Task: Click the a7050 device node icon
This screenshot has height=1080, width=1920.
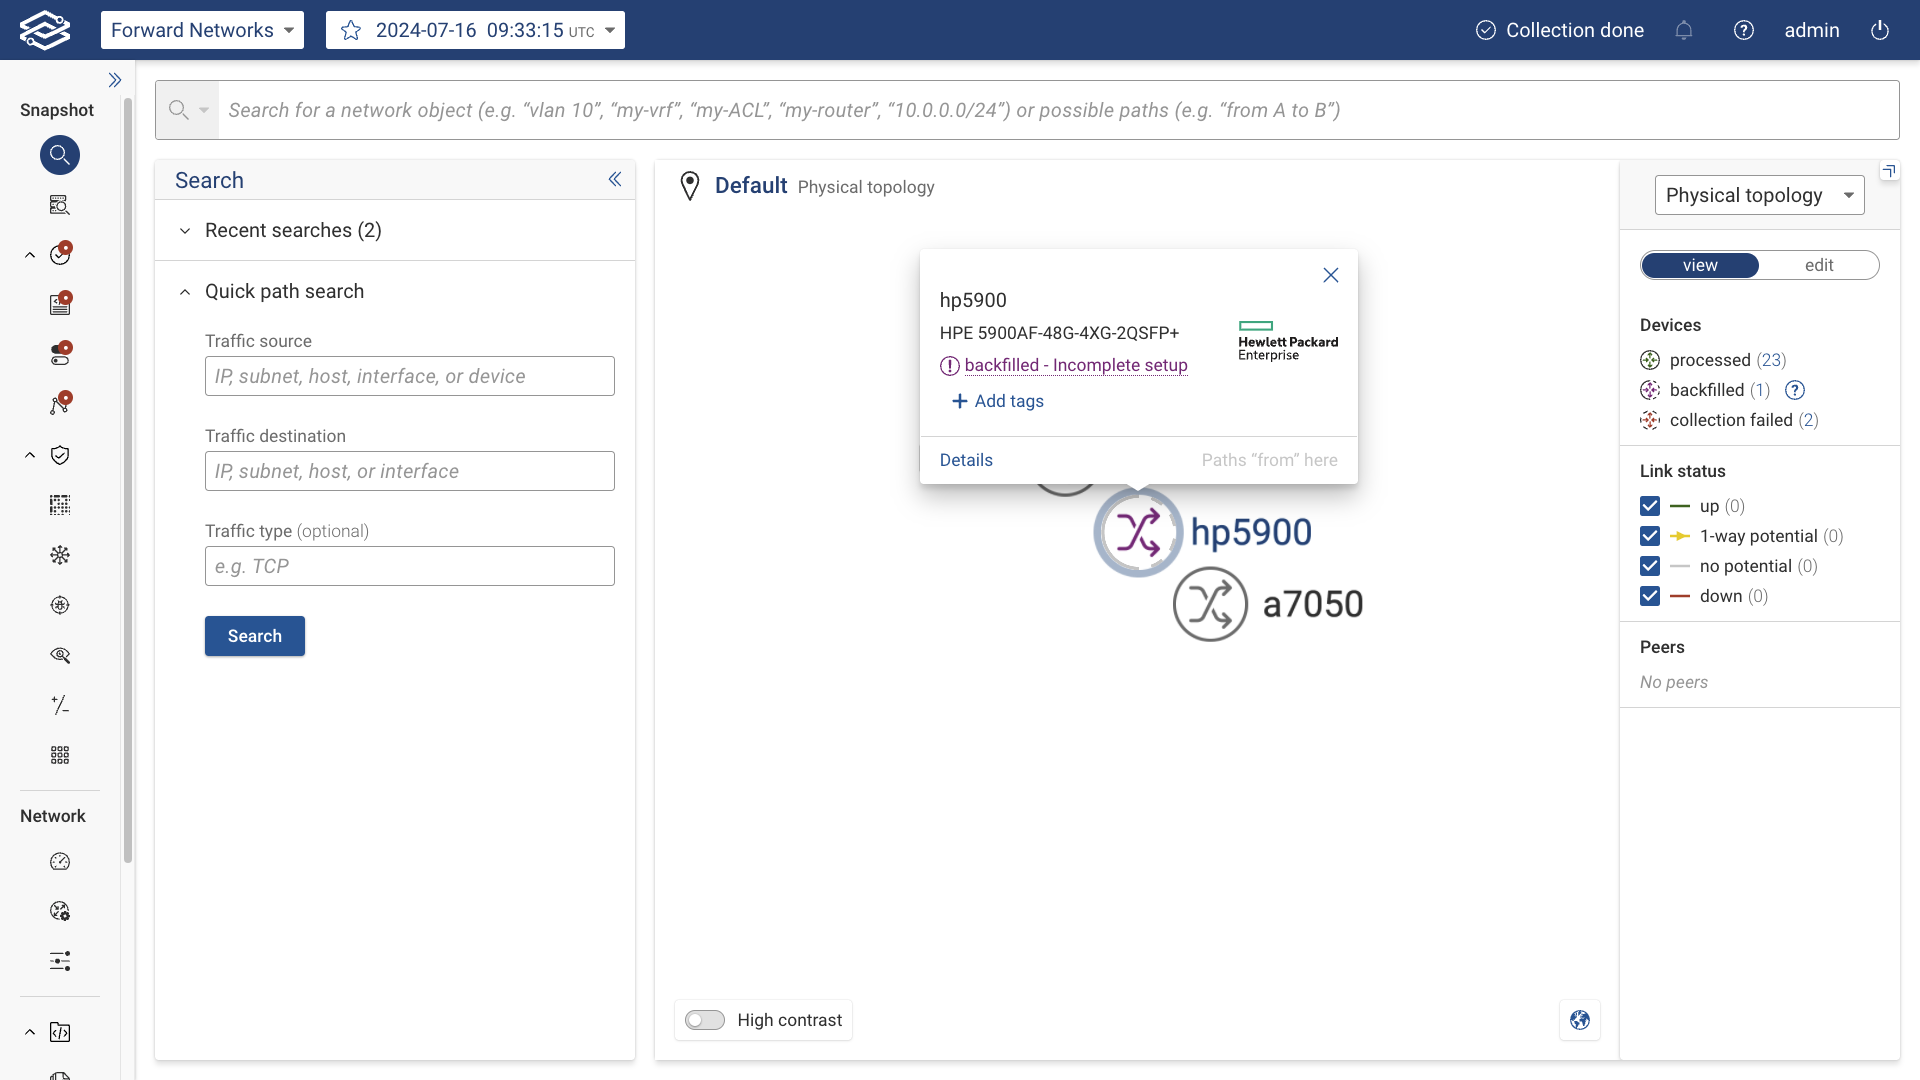Action: (x=1210, y=604)
